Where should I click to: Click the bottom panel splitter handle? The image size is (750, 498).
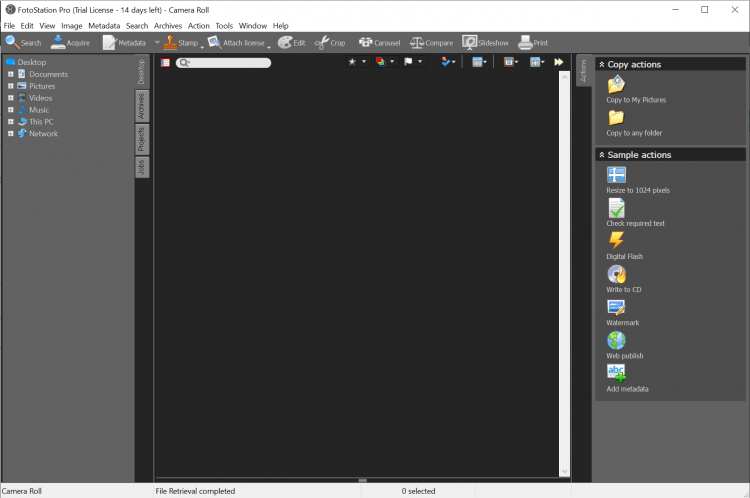click(x=363, y=480)
